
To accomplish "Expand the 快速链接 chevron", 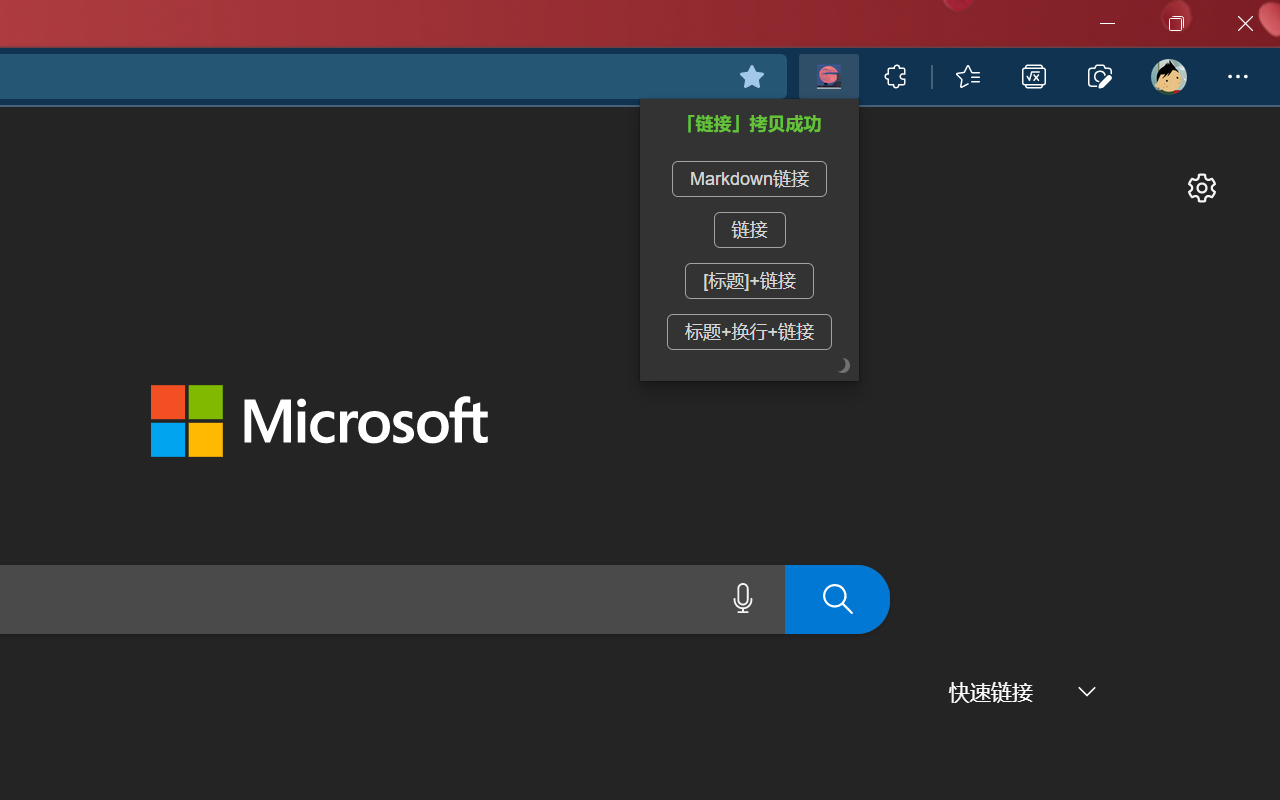I will [x=1087, y=692].
